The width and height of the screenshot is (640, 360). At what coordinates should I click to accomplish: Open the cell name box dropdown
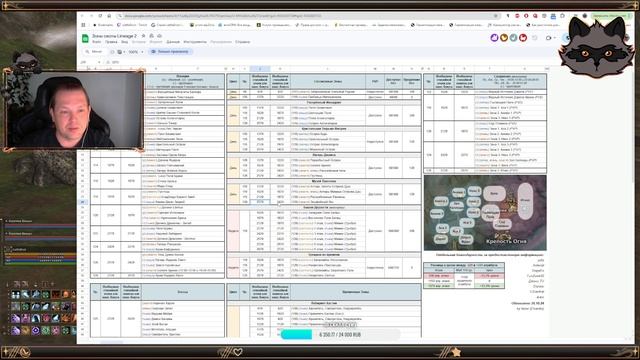pos(99,62)
